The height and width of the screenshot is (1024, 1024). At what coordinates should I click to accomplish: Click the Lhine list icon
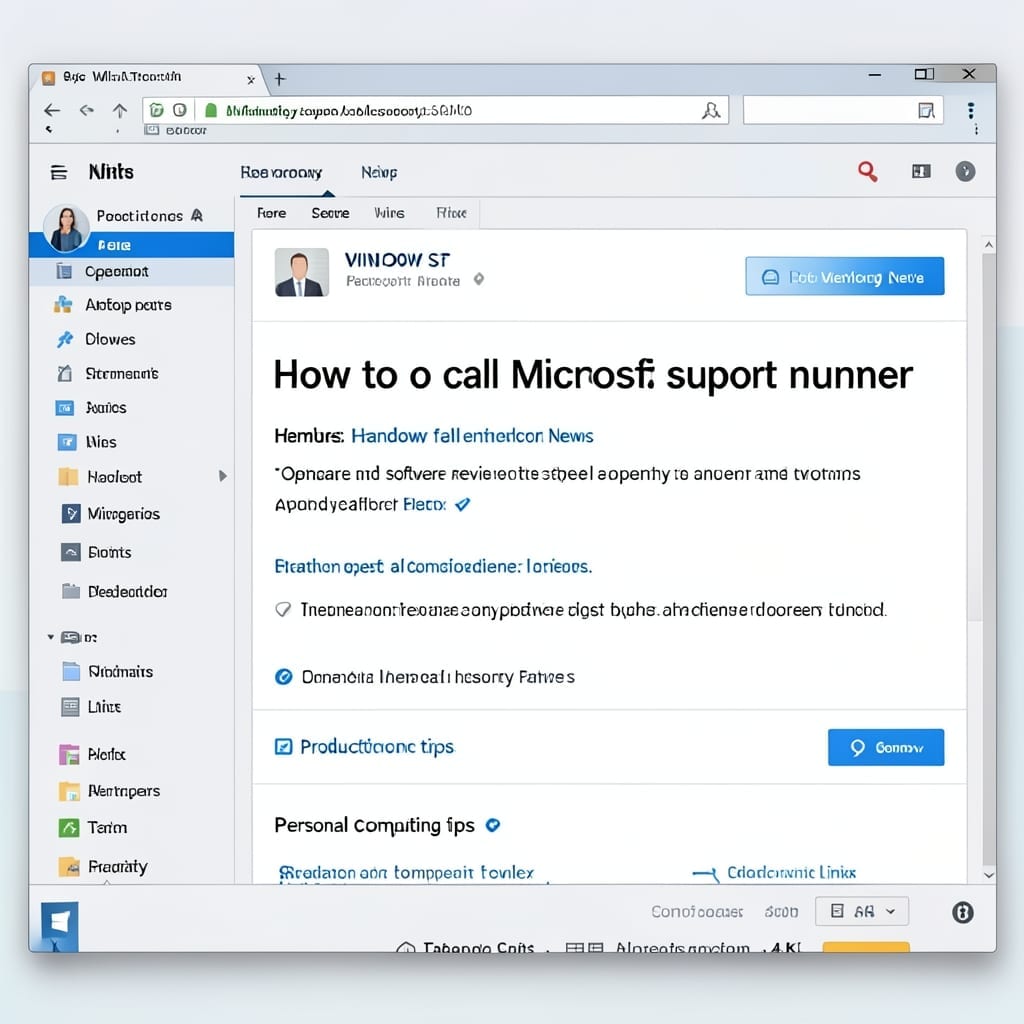pos(70,707)
